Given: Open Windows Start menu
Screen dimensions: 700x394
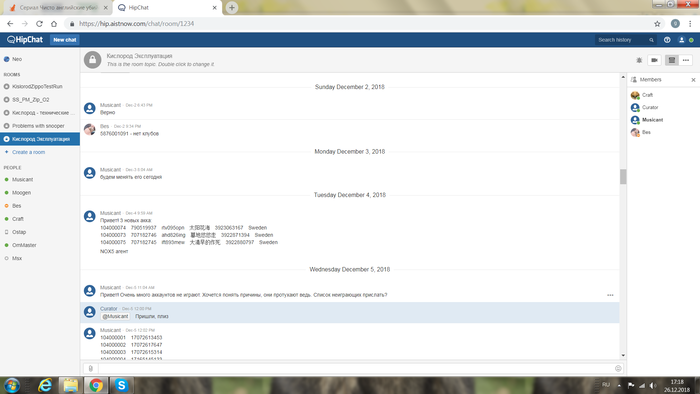Looking at the screenshot, I should coord(12,385).
